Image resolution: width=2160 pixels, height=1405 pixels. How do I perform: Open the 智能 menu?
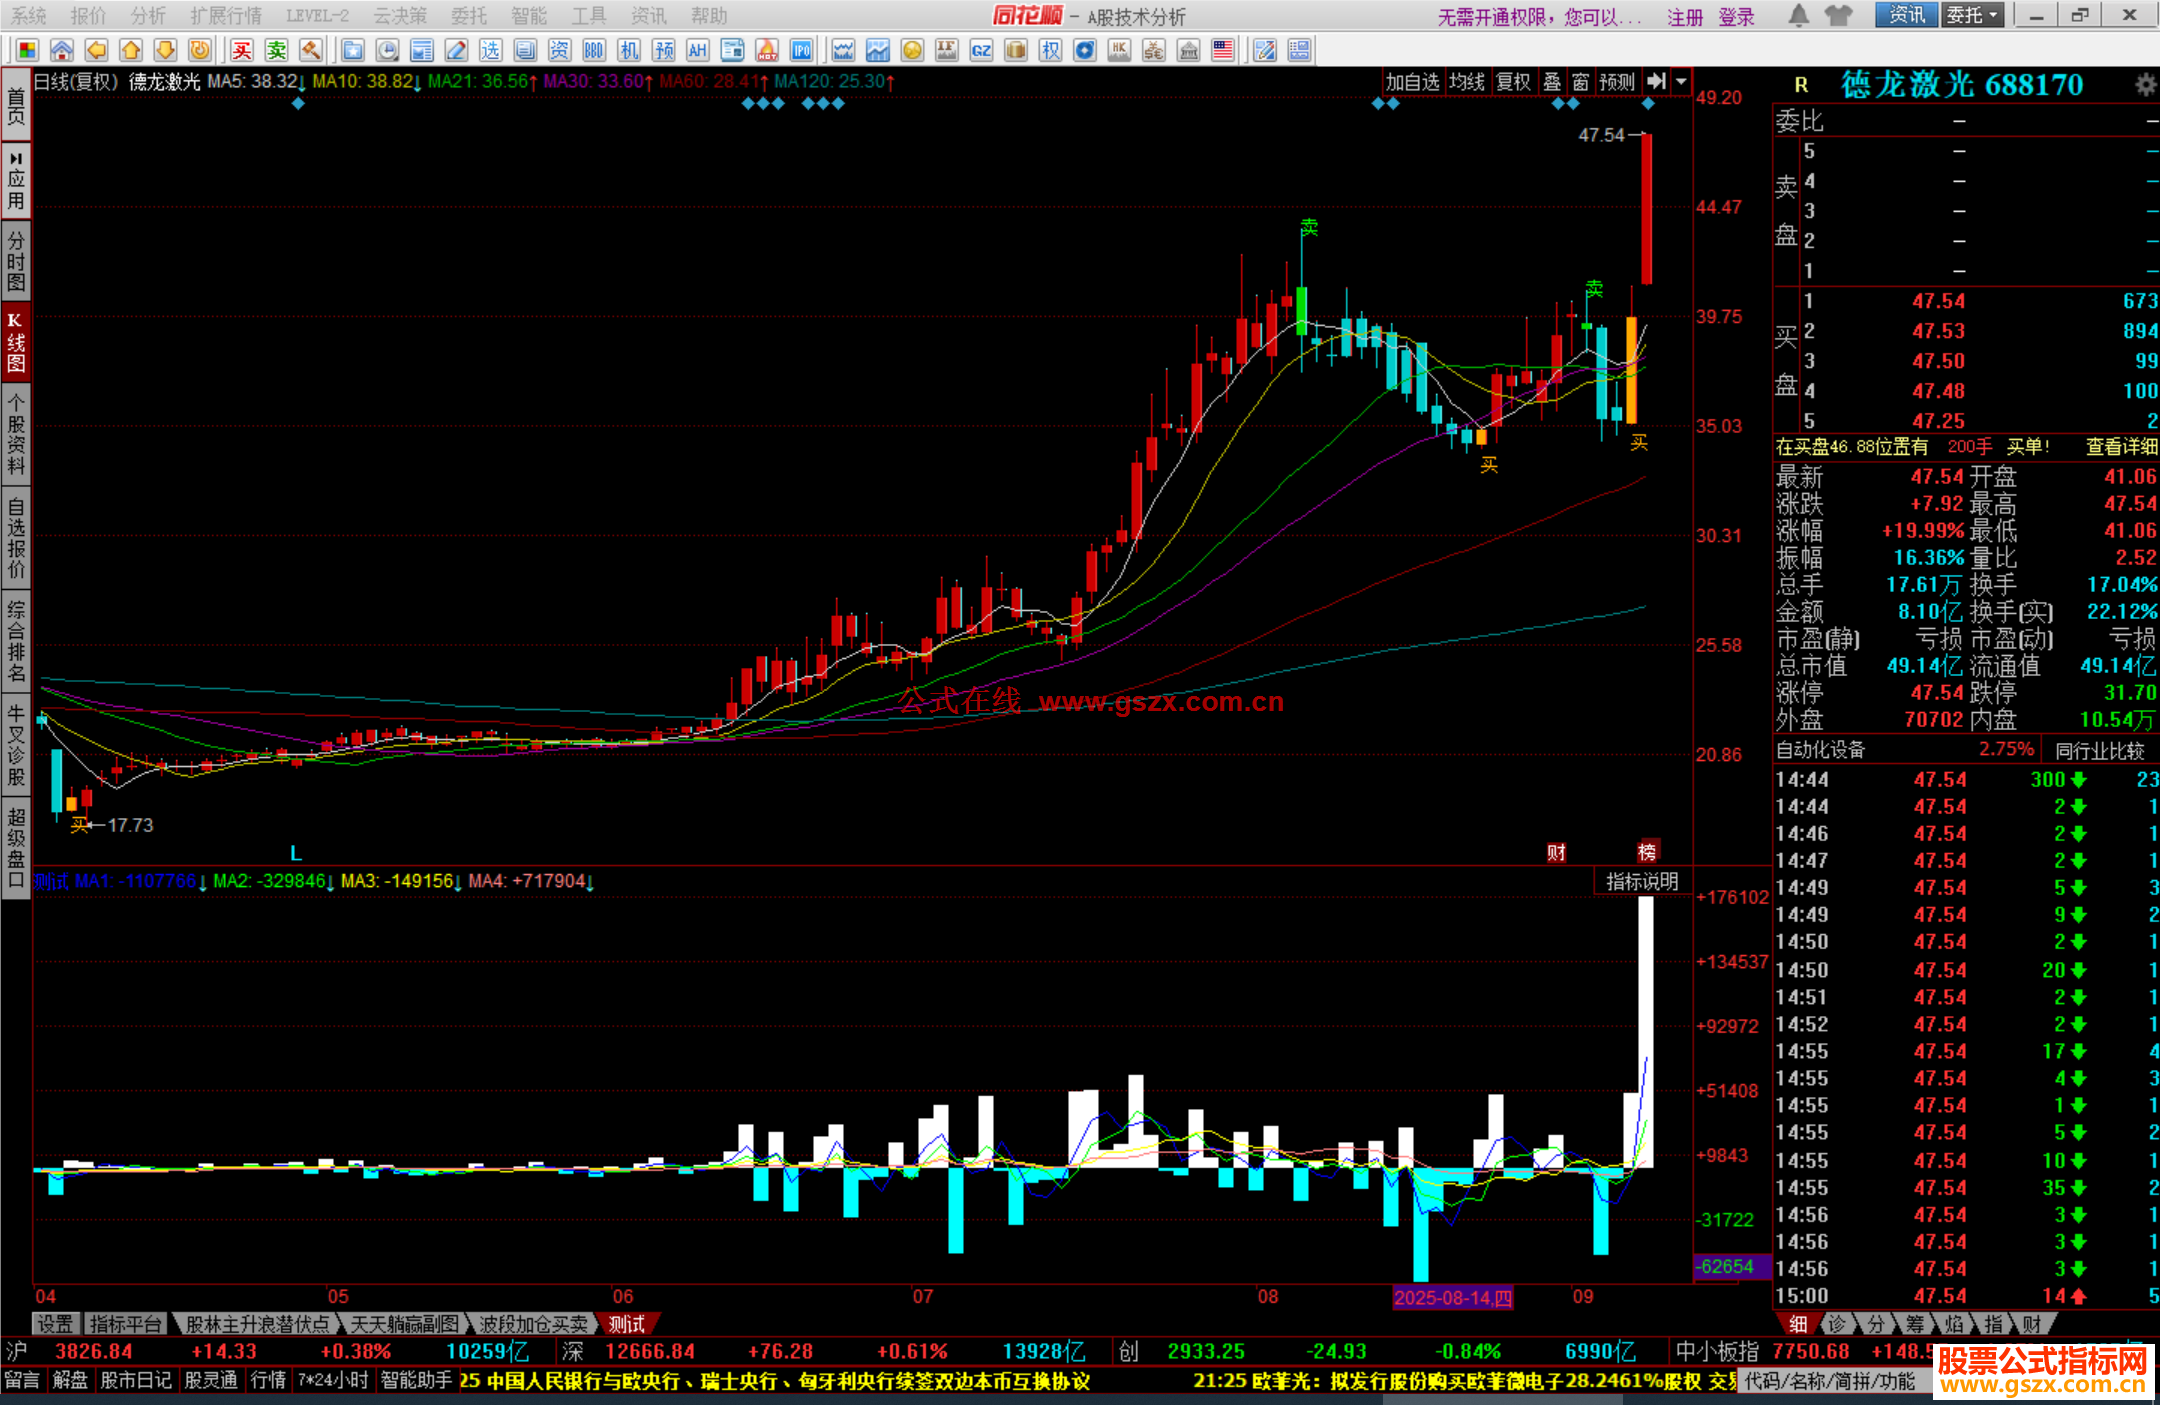pyautogui.click(x=528, y=16)
